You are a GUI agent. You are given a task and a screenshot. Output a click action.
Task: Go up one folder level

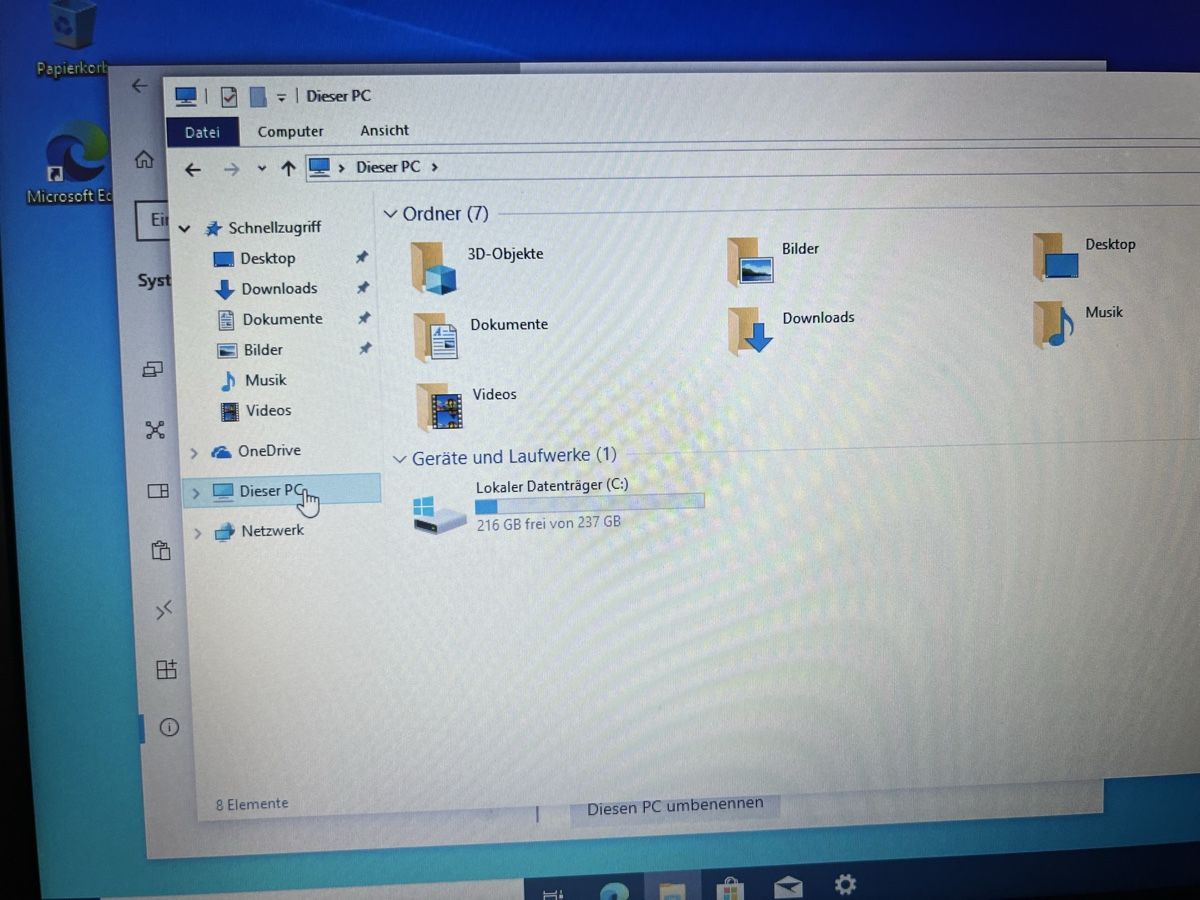(x=288, y=169)
